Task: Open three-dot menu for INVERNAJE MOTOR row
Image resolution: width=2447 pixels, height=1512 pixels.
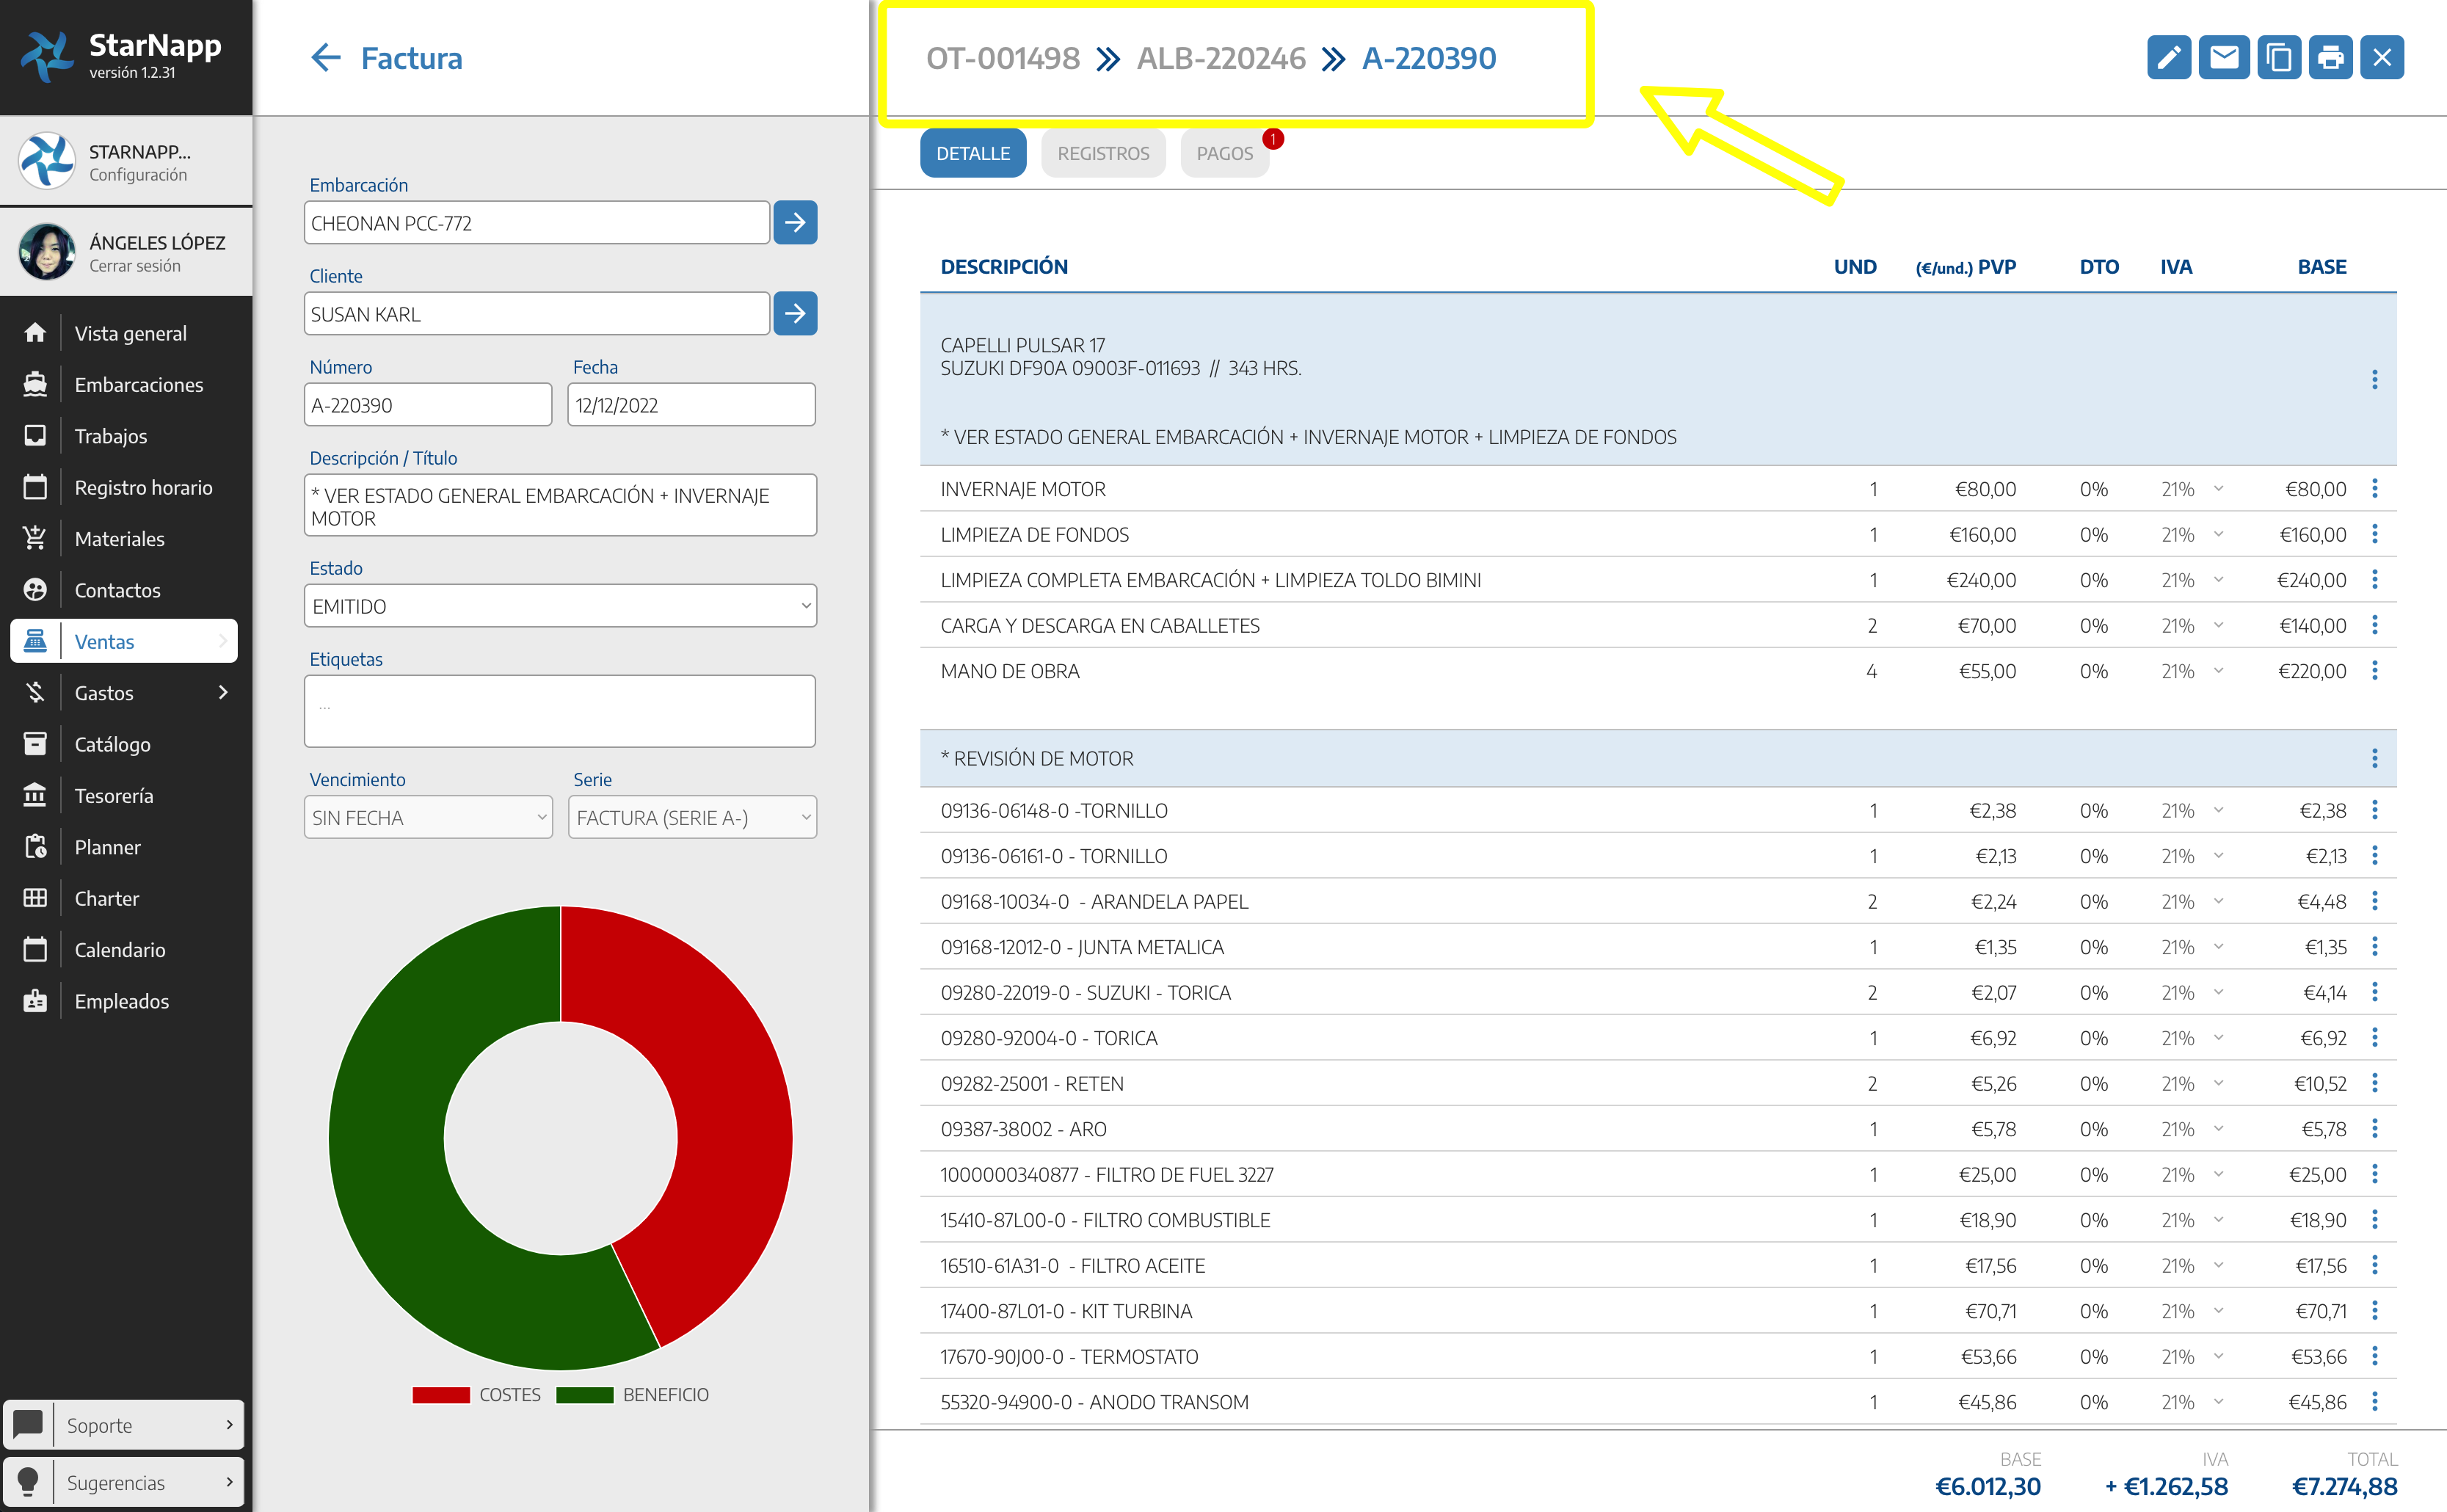Action: click(x=2374, y=489)
